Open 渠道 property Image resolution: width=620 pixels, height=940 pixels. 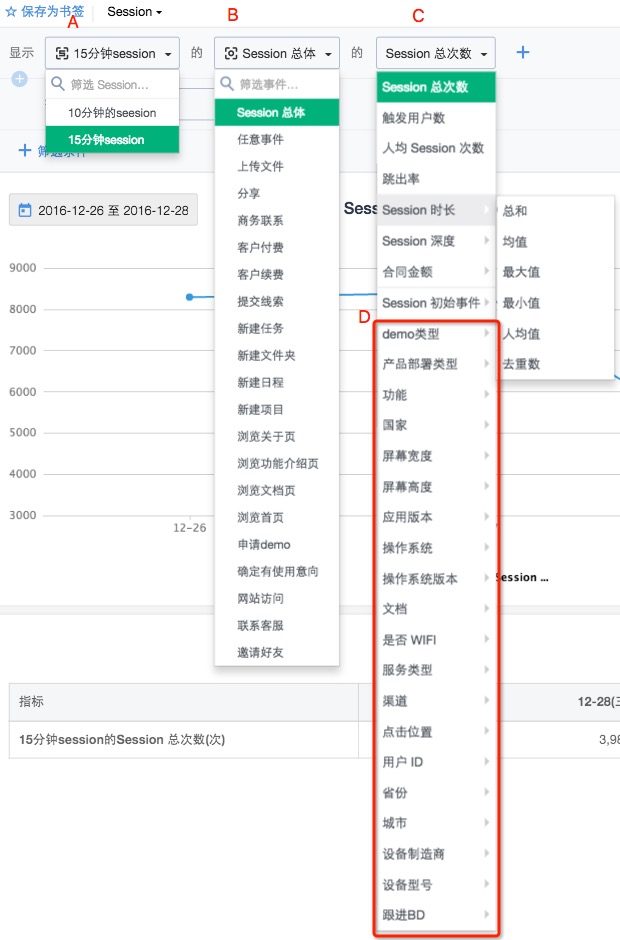(x=436, y=701)
